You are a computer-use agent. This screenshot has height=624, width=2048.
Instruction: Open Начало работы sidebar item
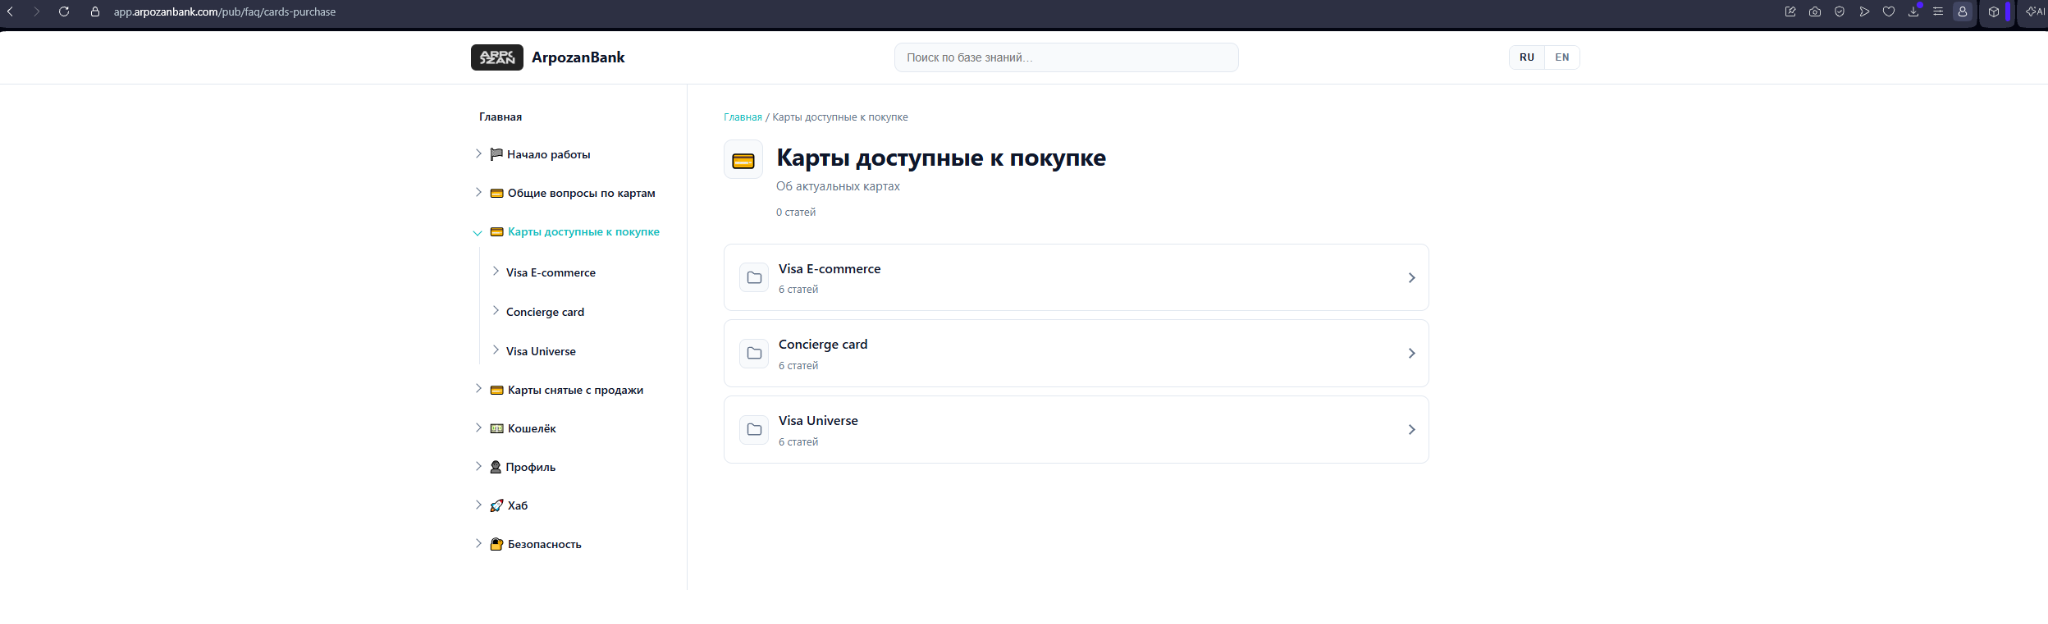tap(549, 155)
